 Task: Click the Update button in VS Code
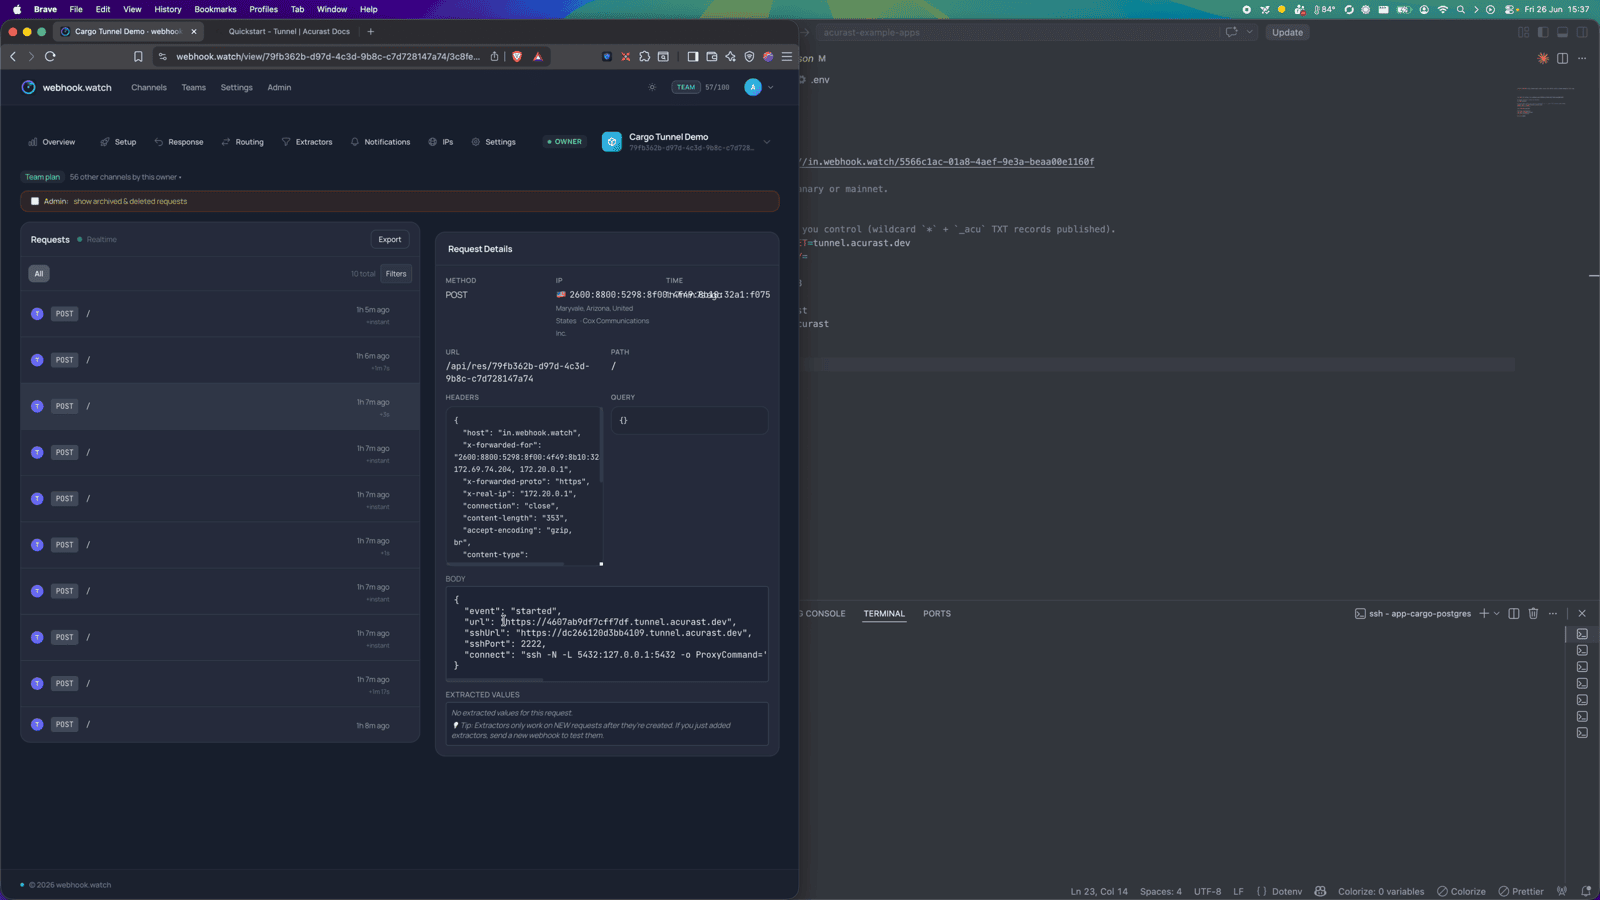[x=1287, y=32]
